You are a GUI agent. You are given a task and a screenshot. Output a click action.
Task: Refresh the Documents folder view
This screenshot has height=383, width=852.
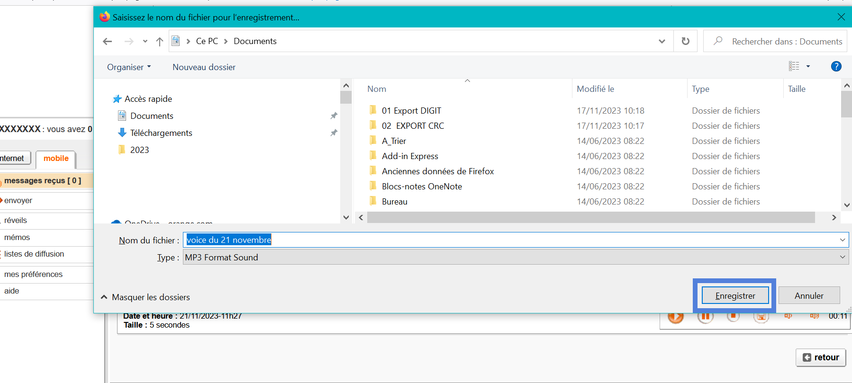click(x=685, y=41)
